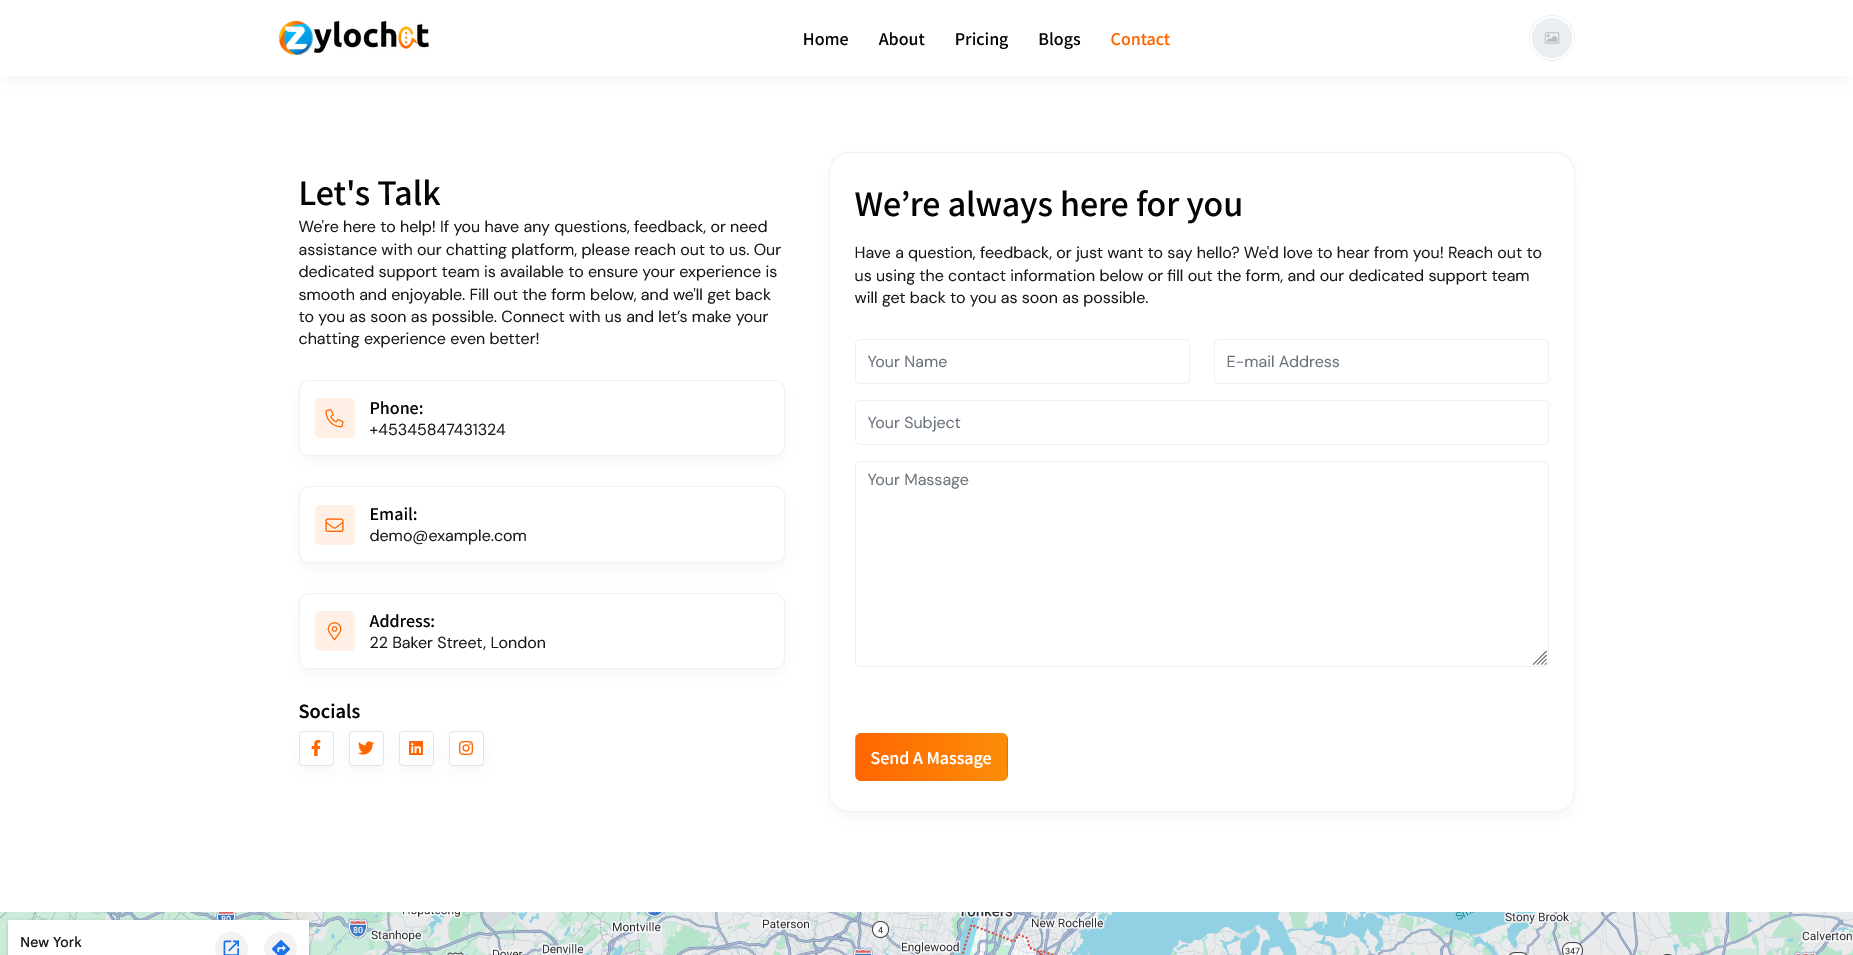
Task: Click email demo@example.com
Action: point(448,536)
